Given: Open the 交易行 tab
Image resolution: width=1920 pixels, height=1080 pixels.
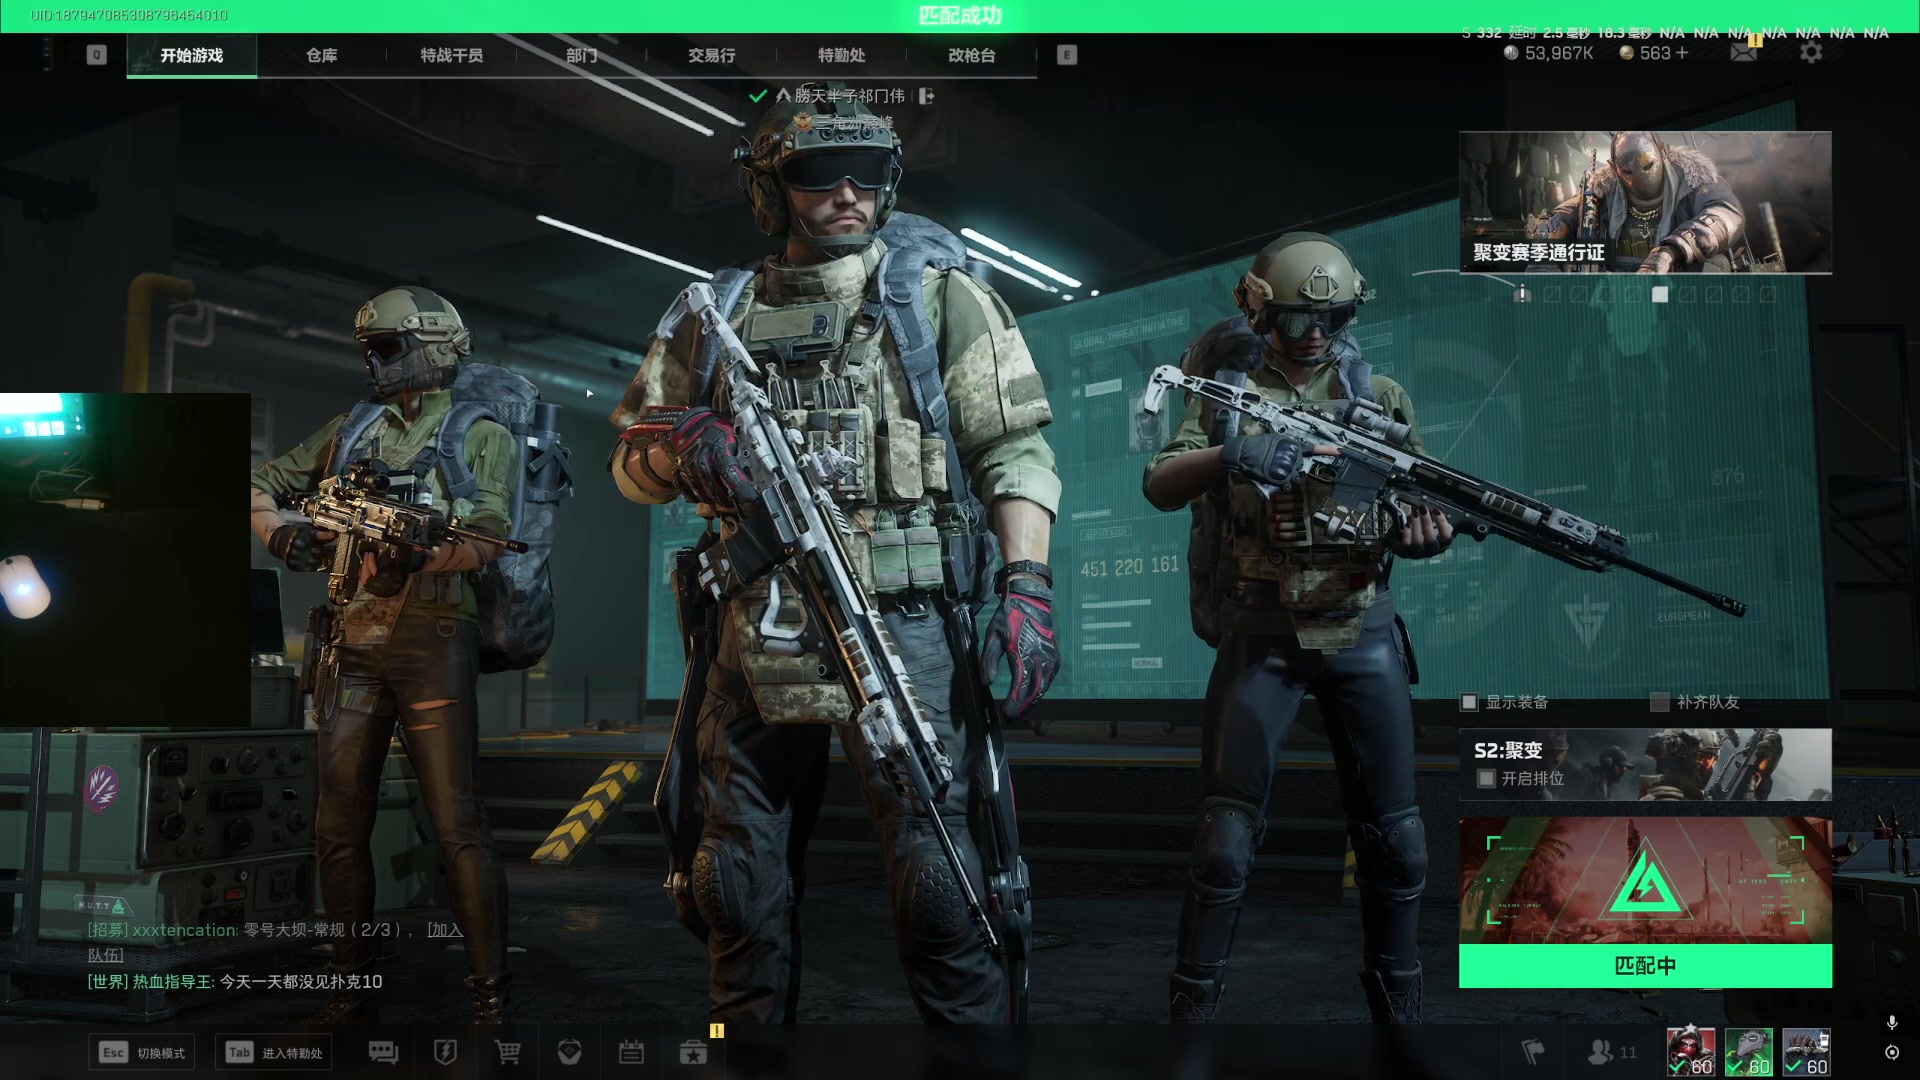Looking at the screenshot, I should [712, 55].
